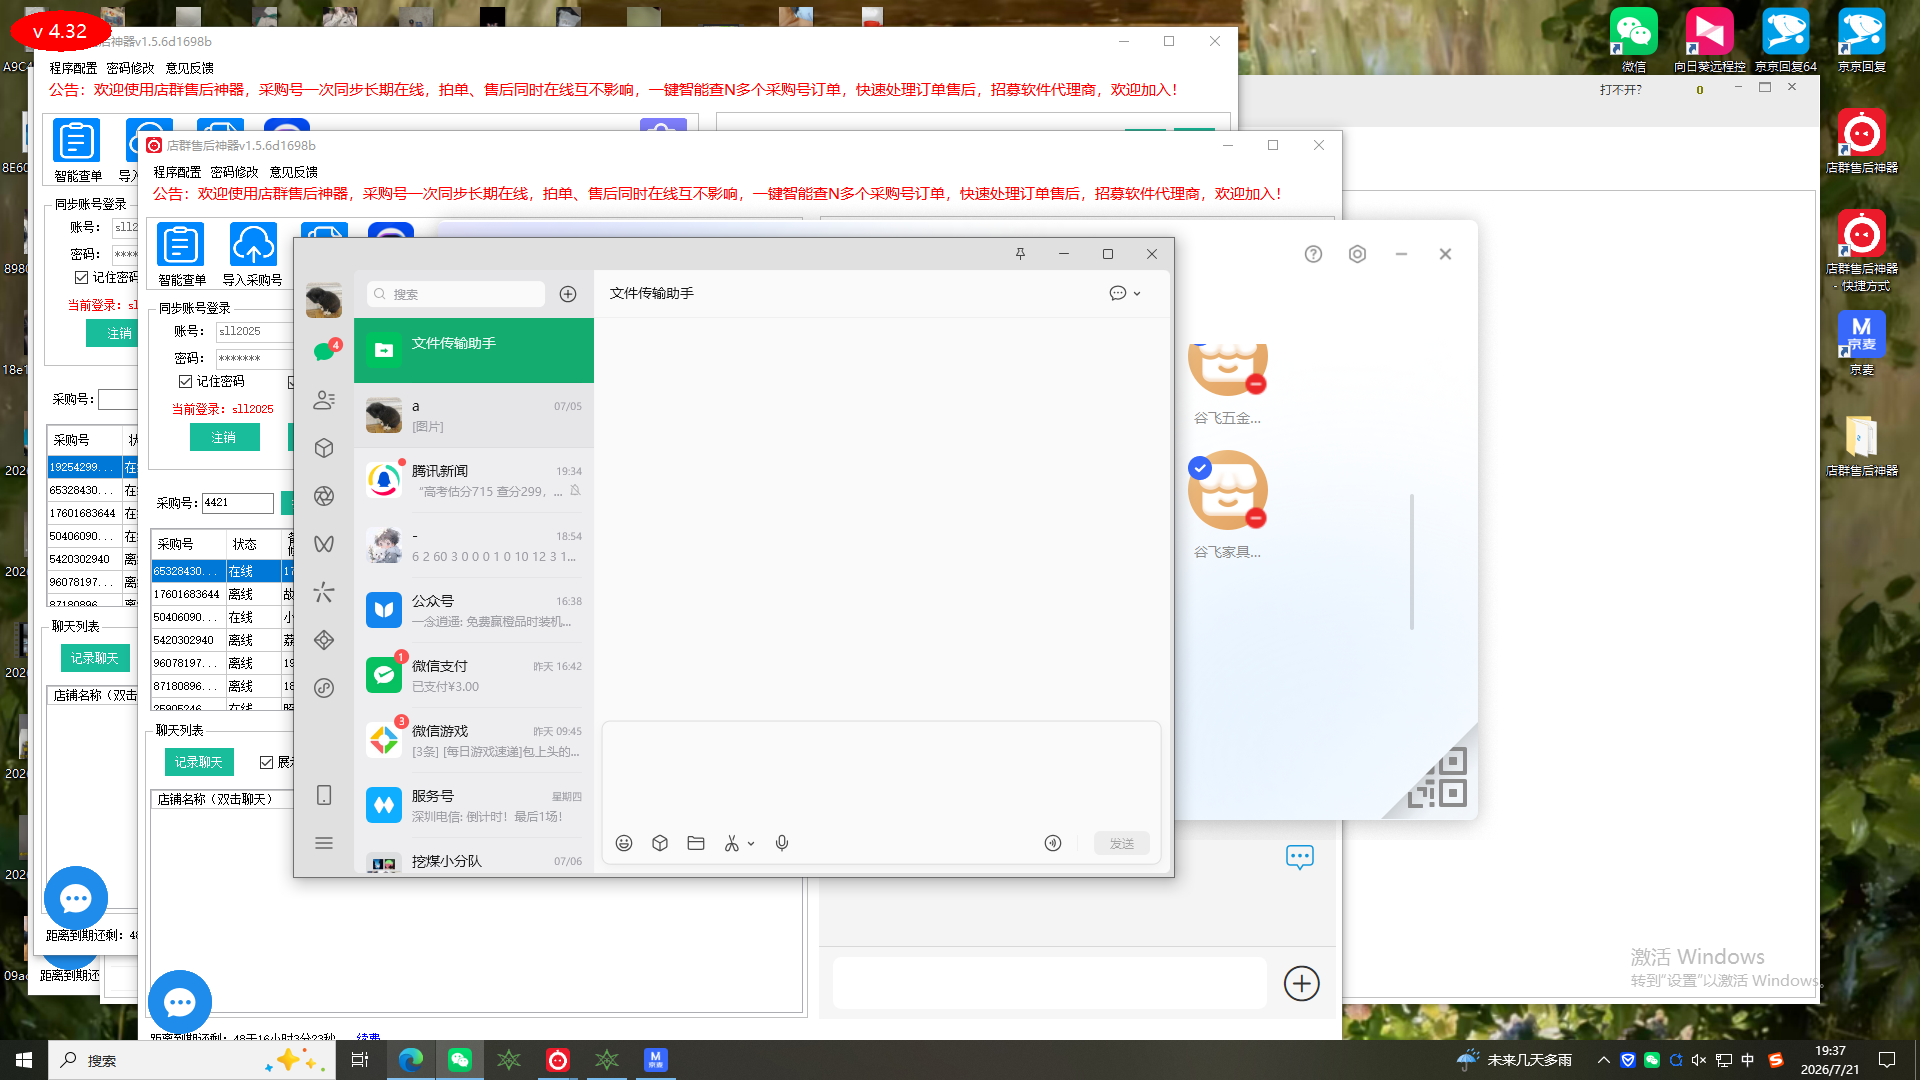This screenshot has height=1080, width=1920.
Task: Open the hamburger menu in WeChat sidebar
Action: [324, 843]
